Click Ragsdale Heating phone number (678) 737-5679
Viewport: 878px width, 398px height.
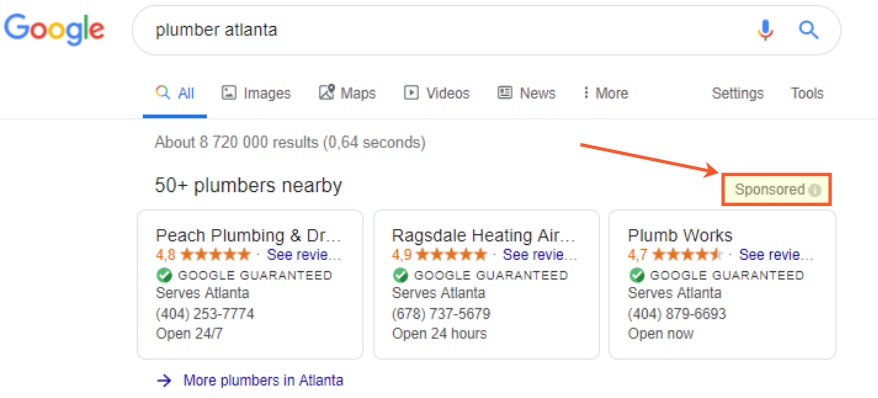(441, 313)
